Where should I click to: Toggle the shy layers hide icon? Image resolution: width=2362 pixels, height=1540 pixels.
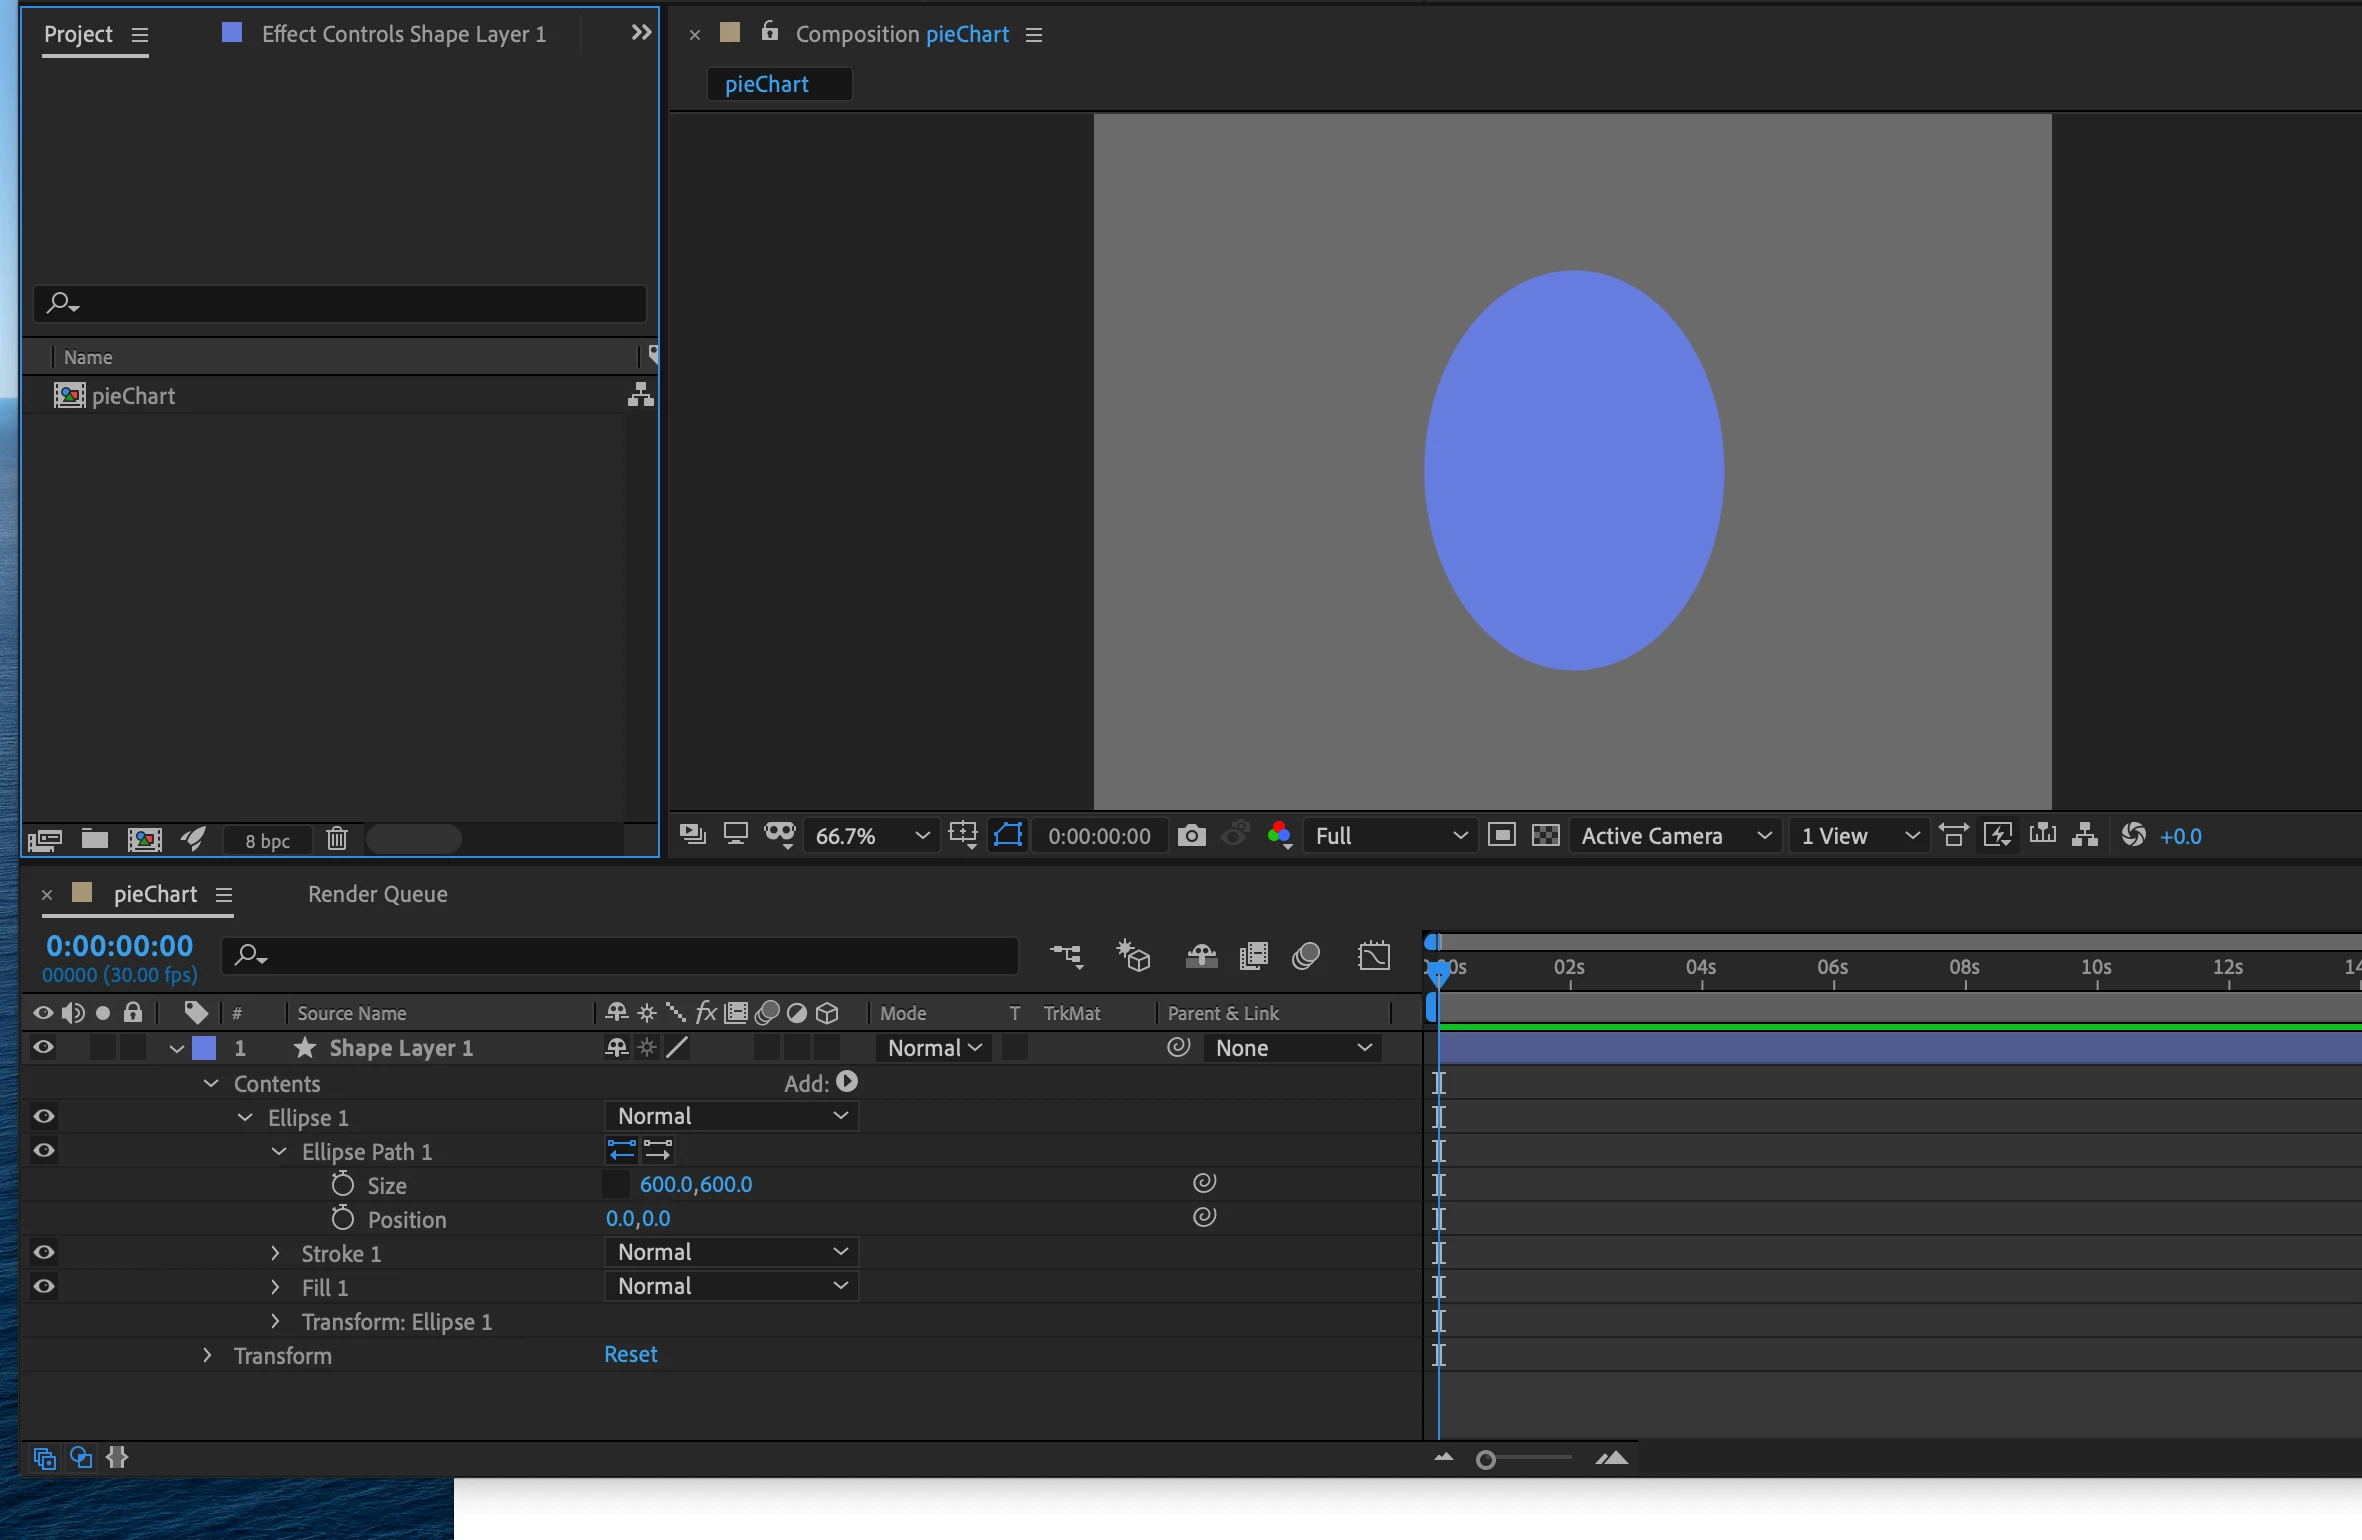[1201, 957]
